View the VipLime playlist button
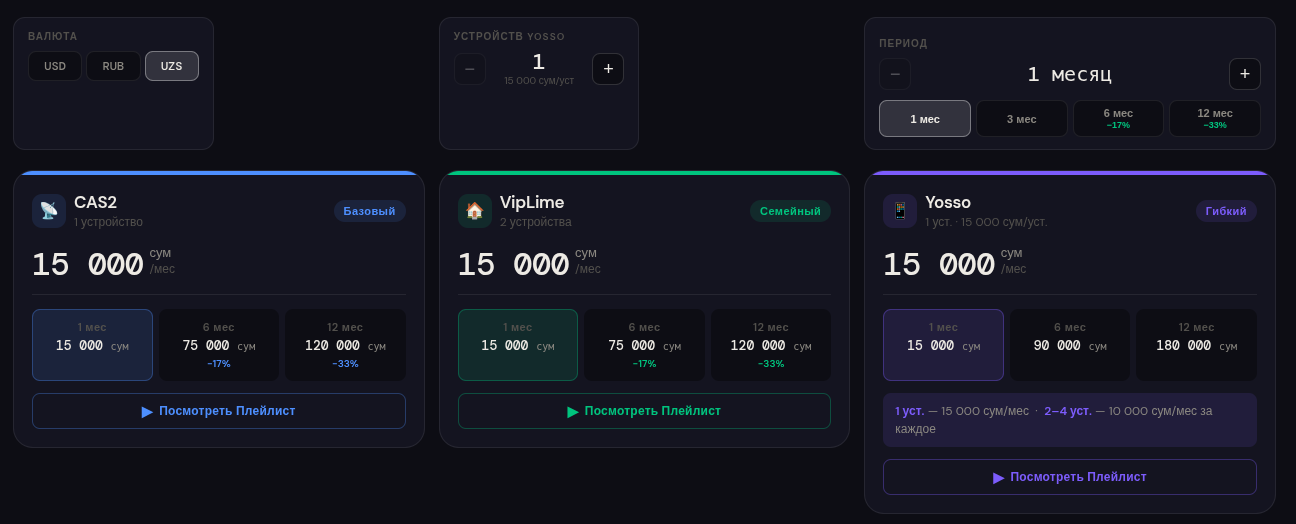Screen dimensions: 1296x524 (x=644, y=411)
